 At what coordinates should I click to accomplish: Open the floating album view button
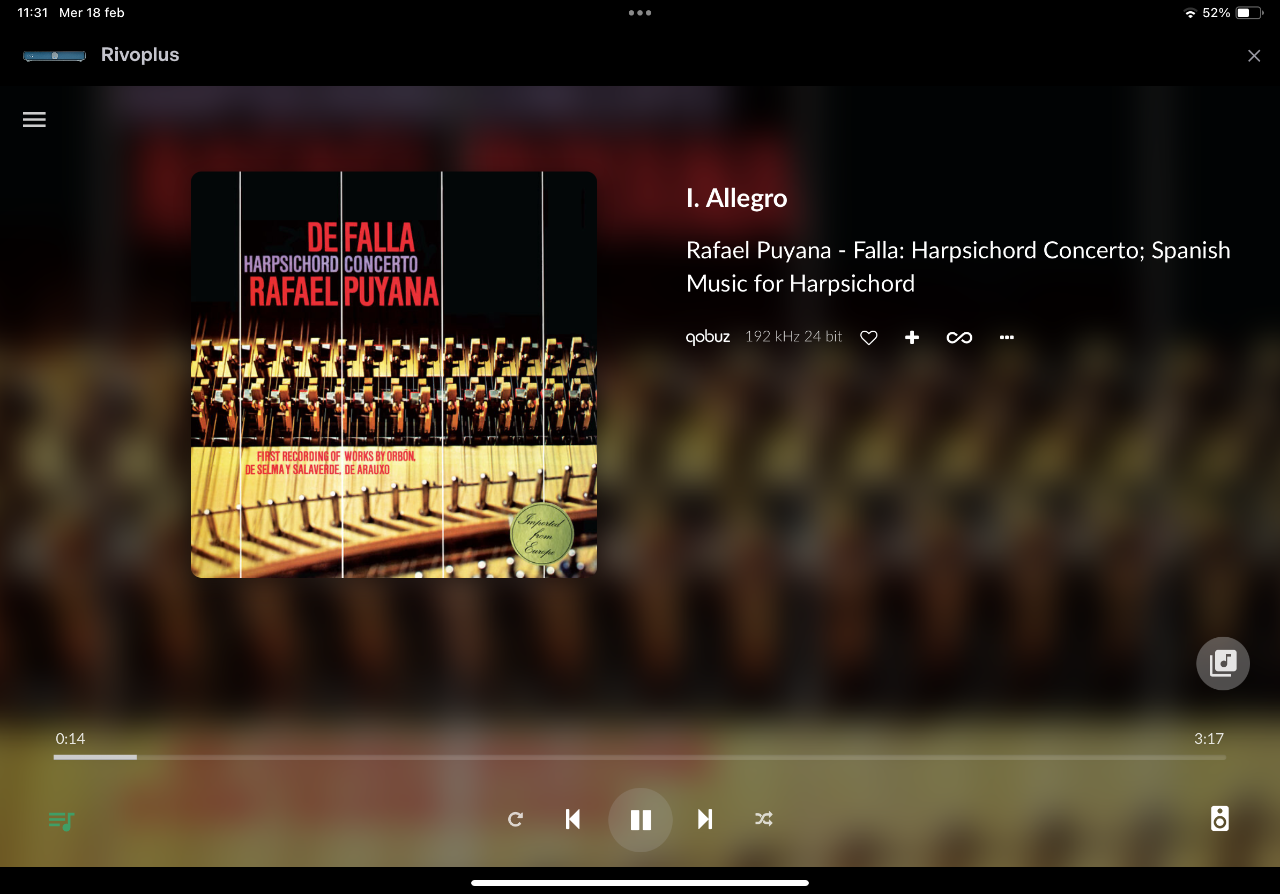click(1223, 663)
